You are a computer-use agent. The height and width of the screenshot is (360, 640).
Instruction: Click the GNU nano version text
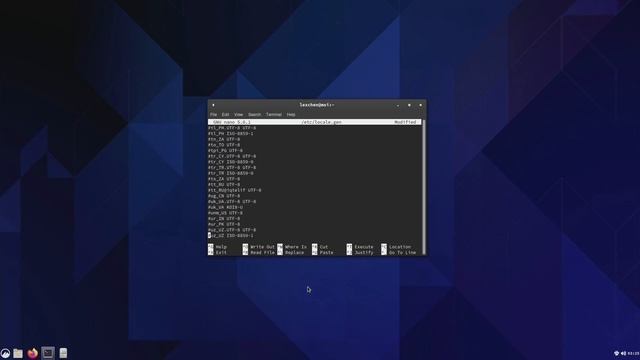pyautogui.click(x=232, y=122)
